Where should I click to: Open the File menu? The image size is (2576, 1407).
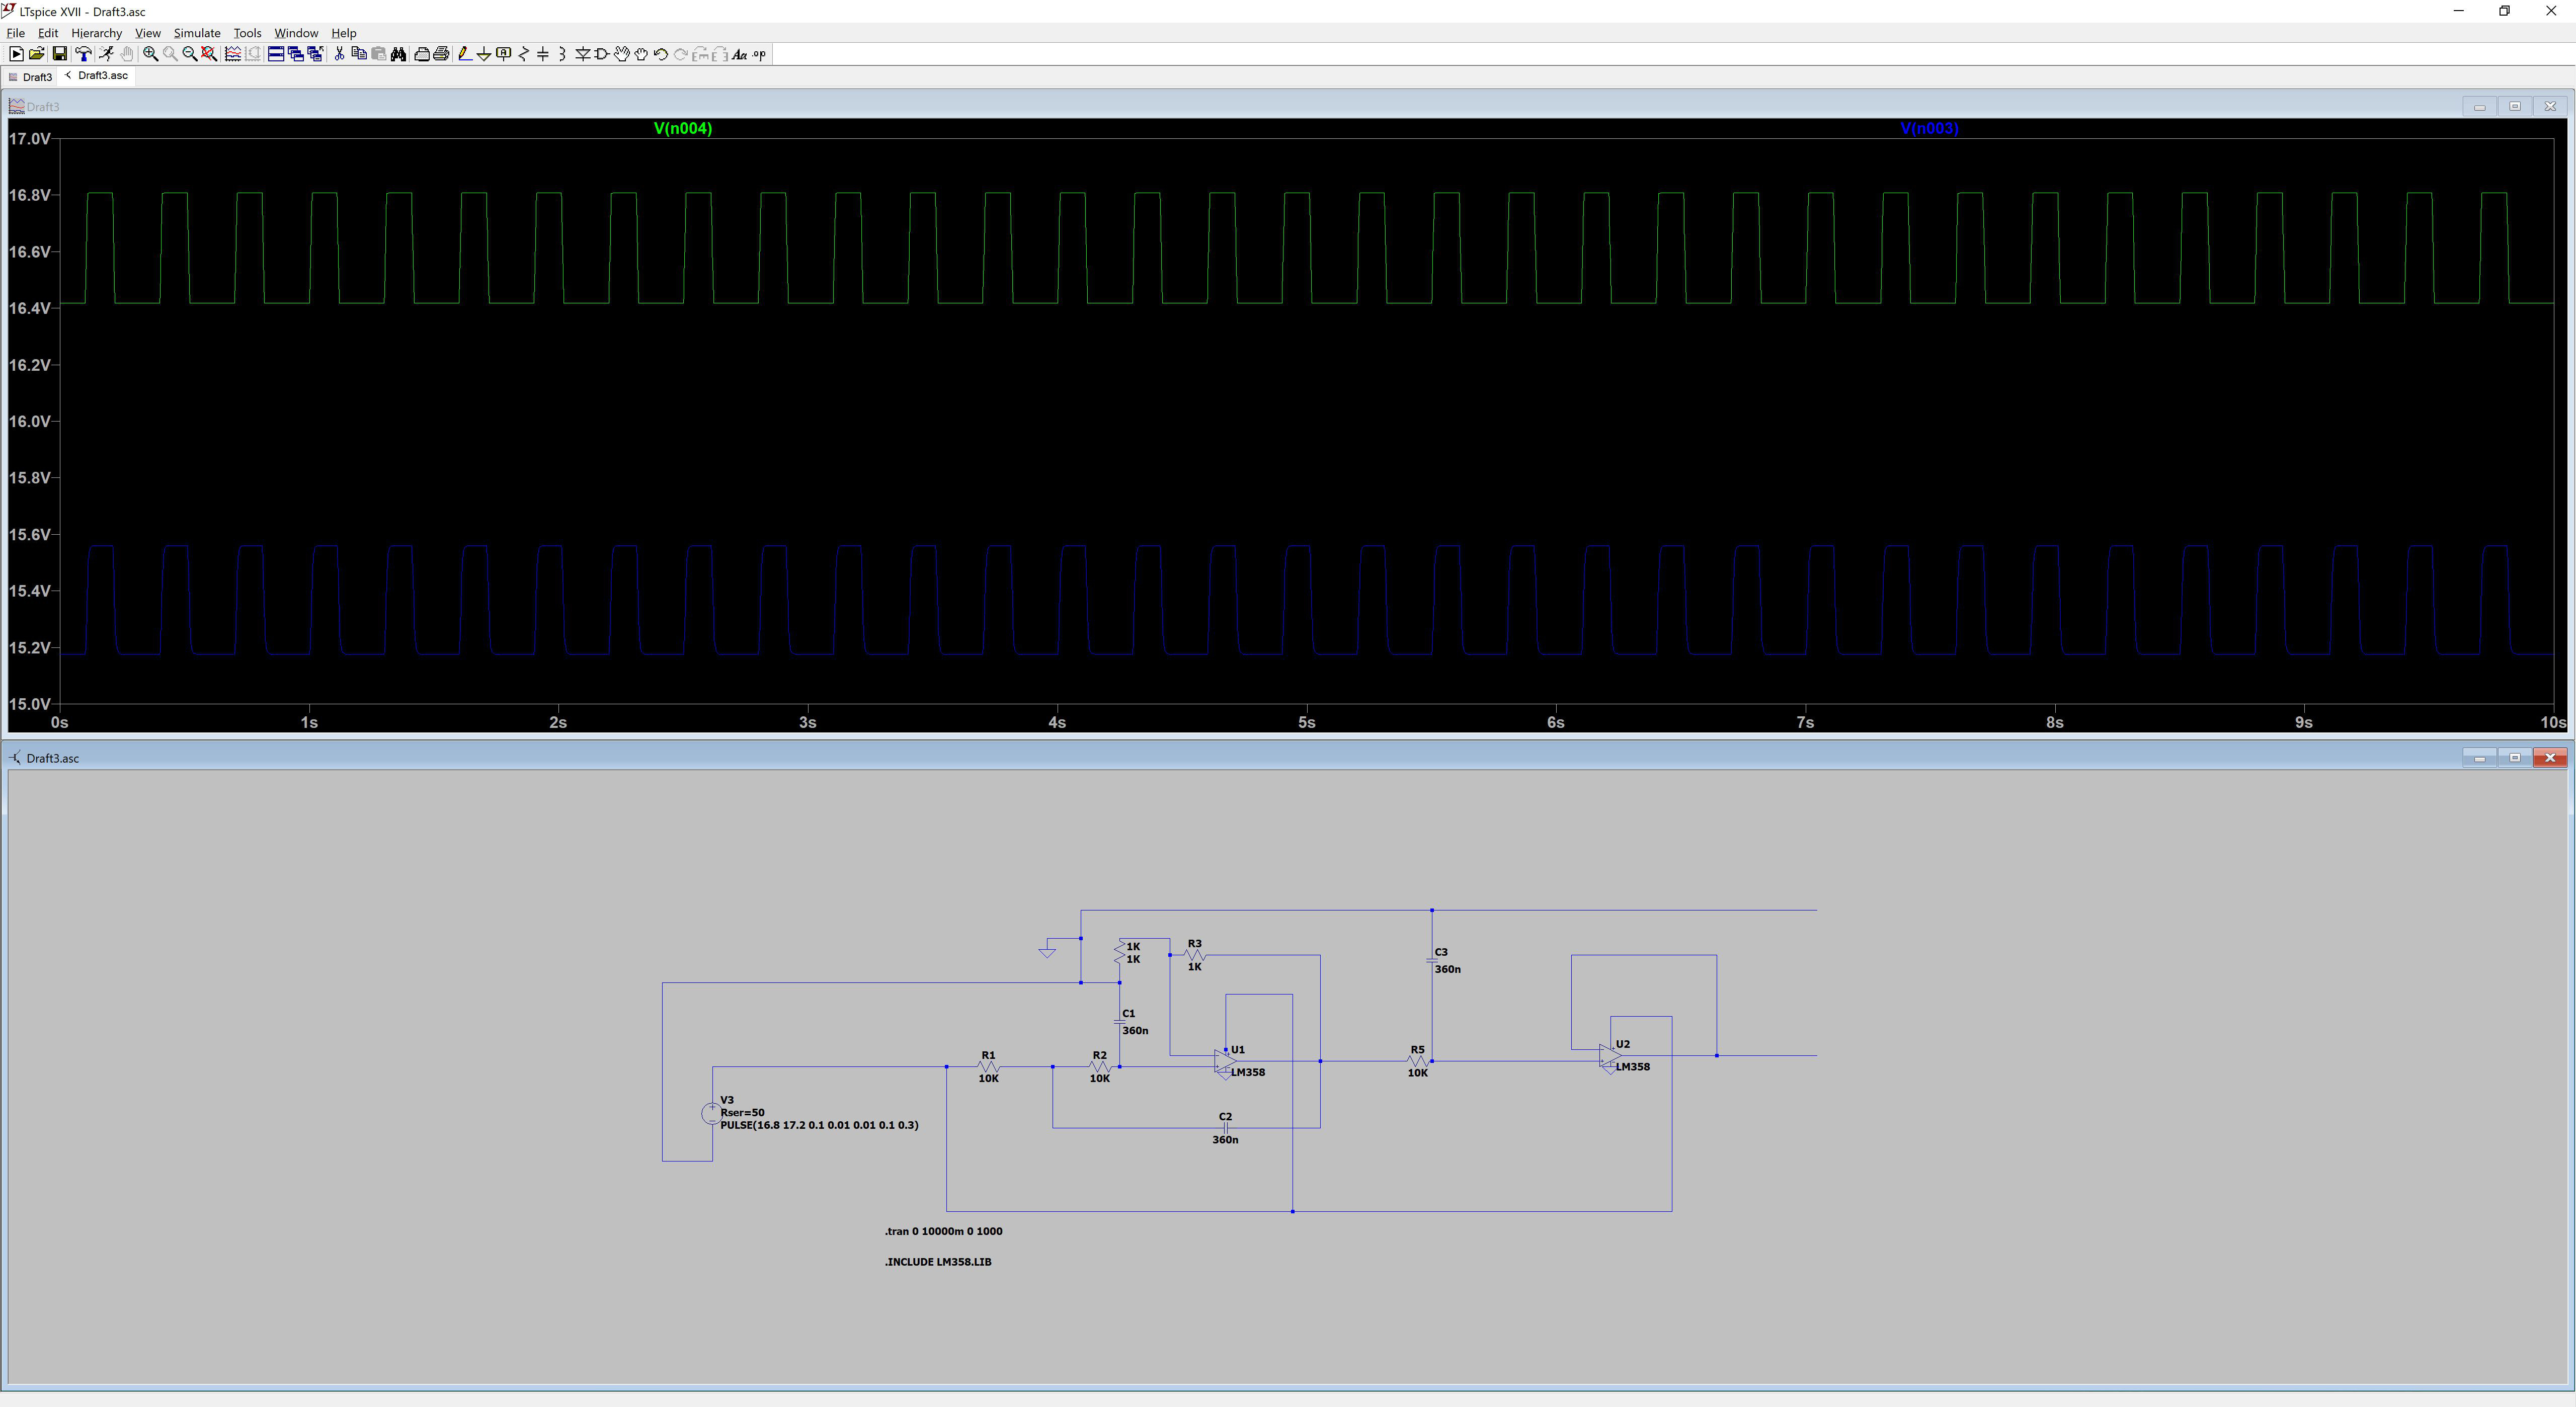point(16,33)
